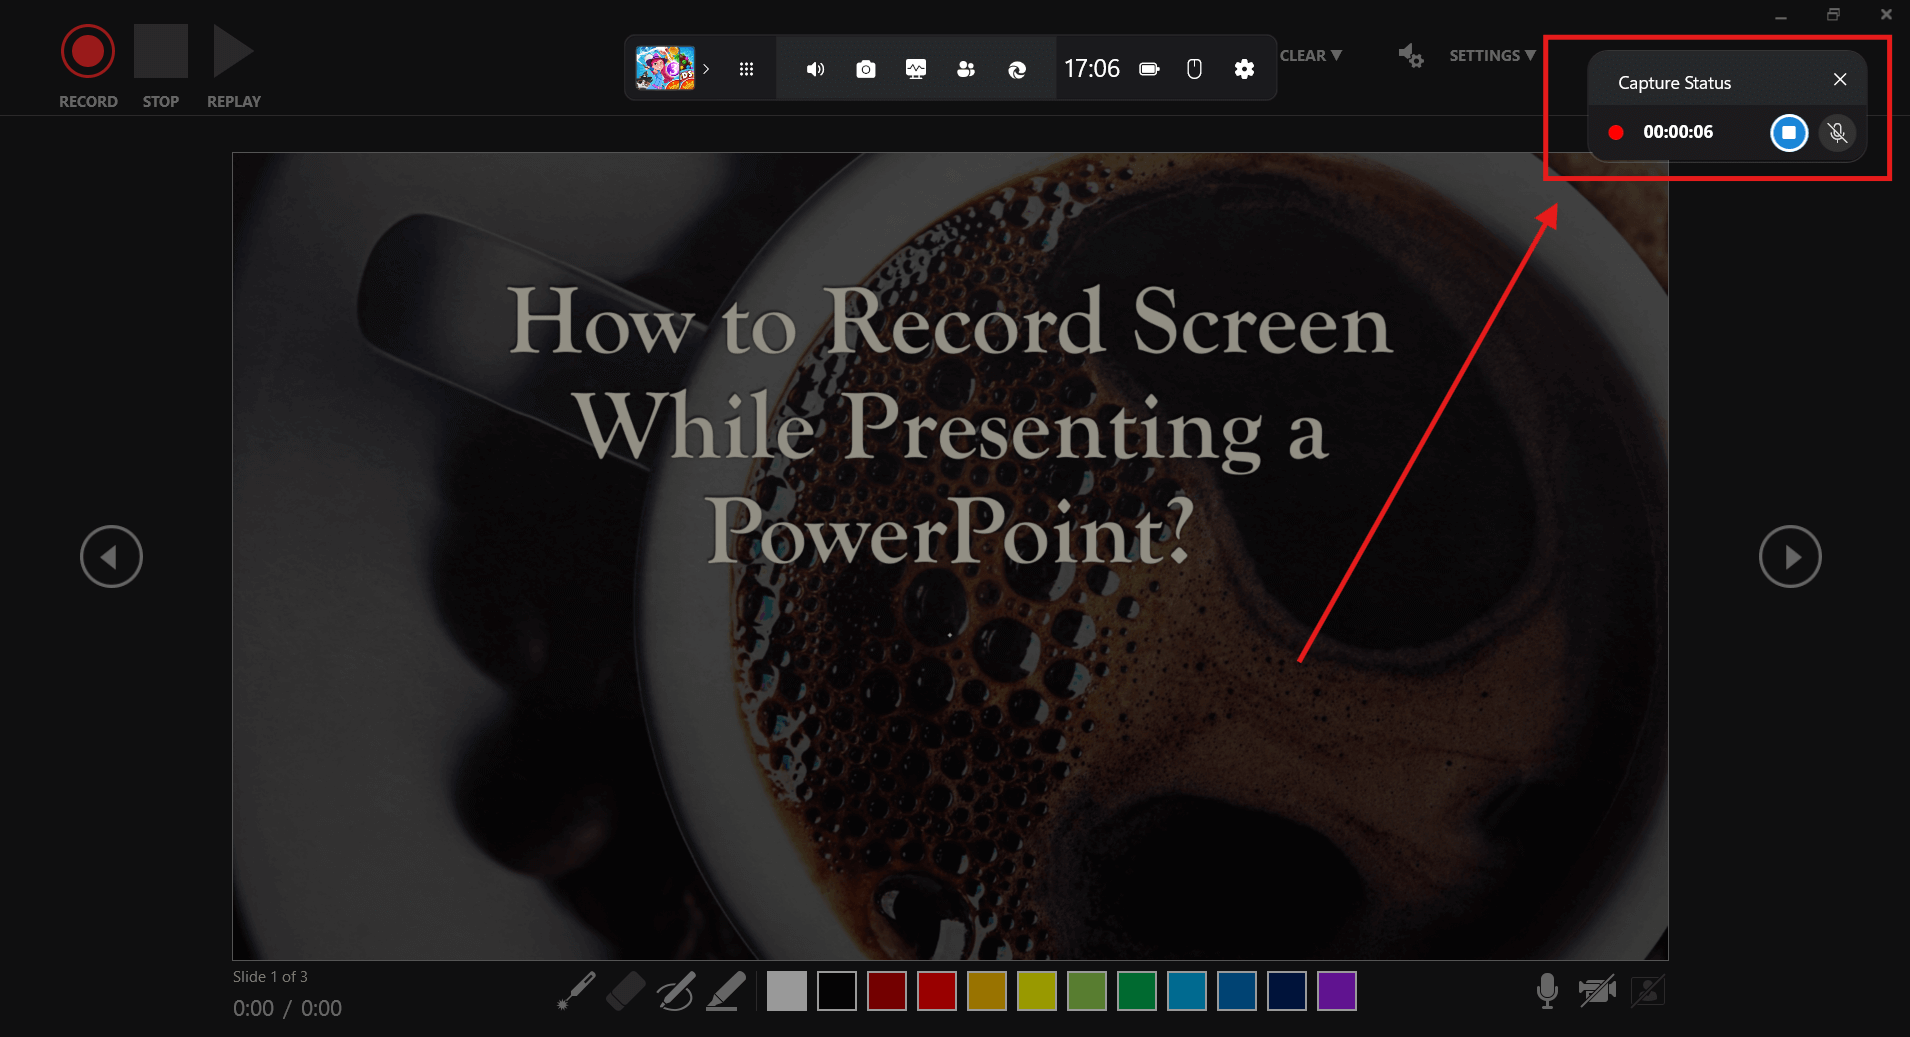The height and width of the screenshot is (1037, 1910).
Task: Select the laser pointer tool
Action: point(576,991)
